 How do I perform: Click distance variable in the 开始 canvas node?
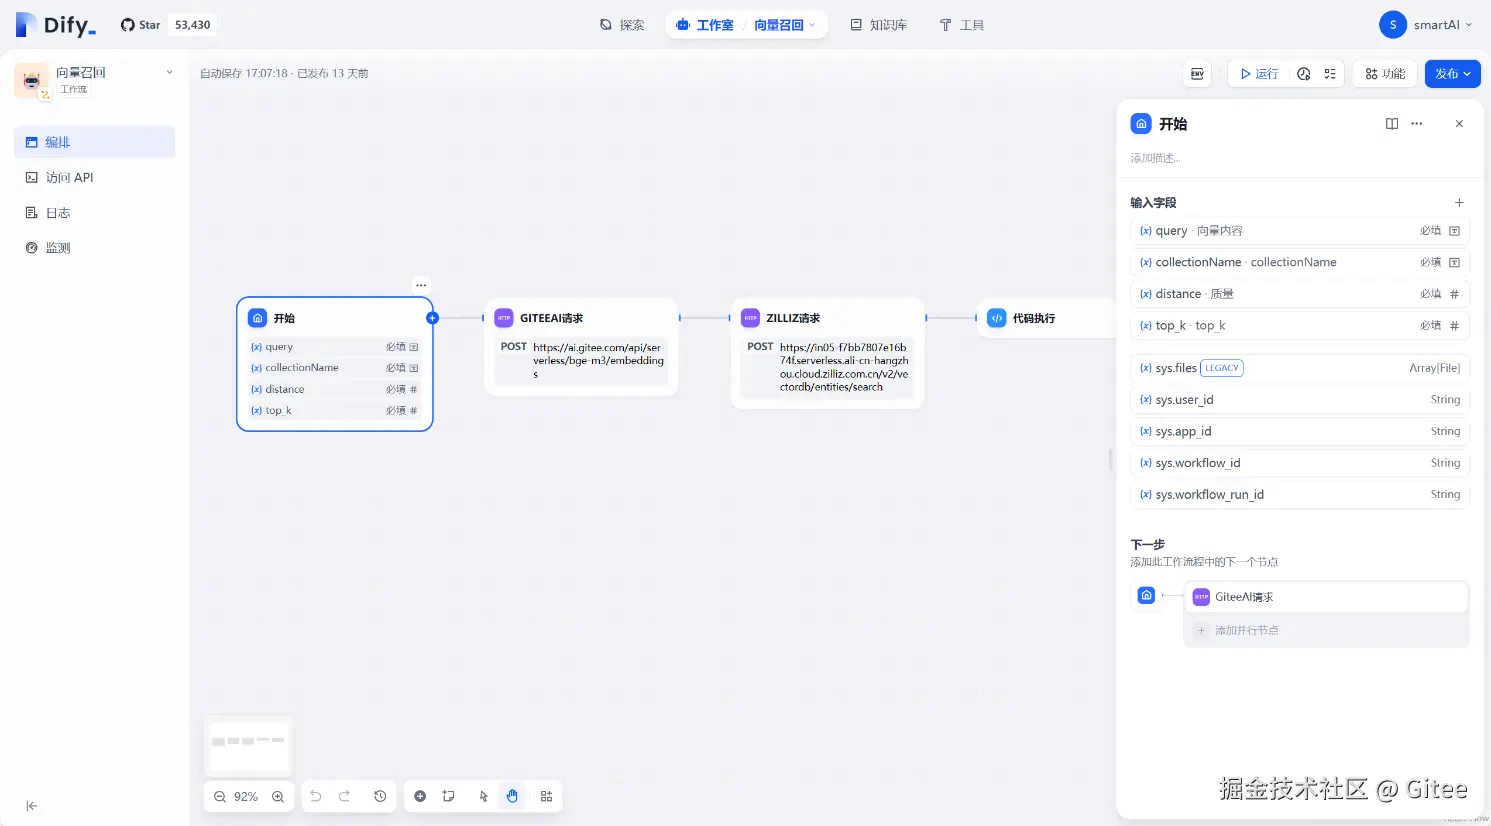(x=334, y=389)
